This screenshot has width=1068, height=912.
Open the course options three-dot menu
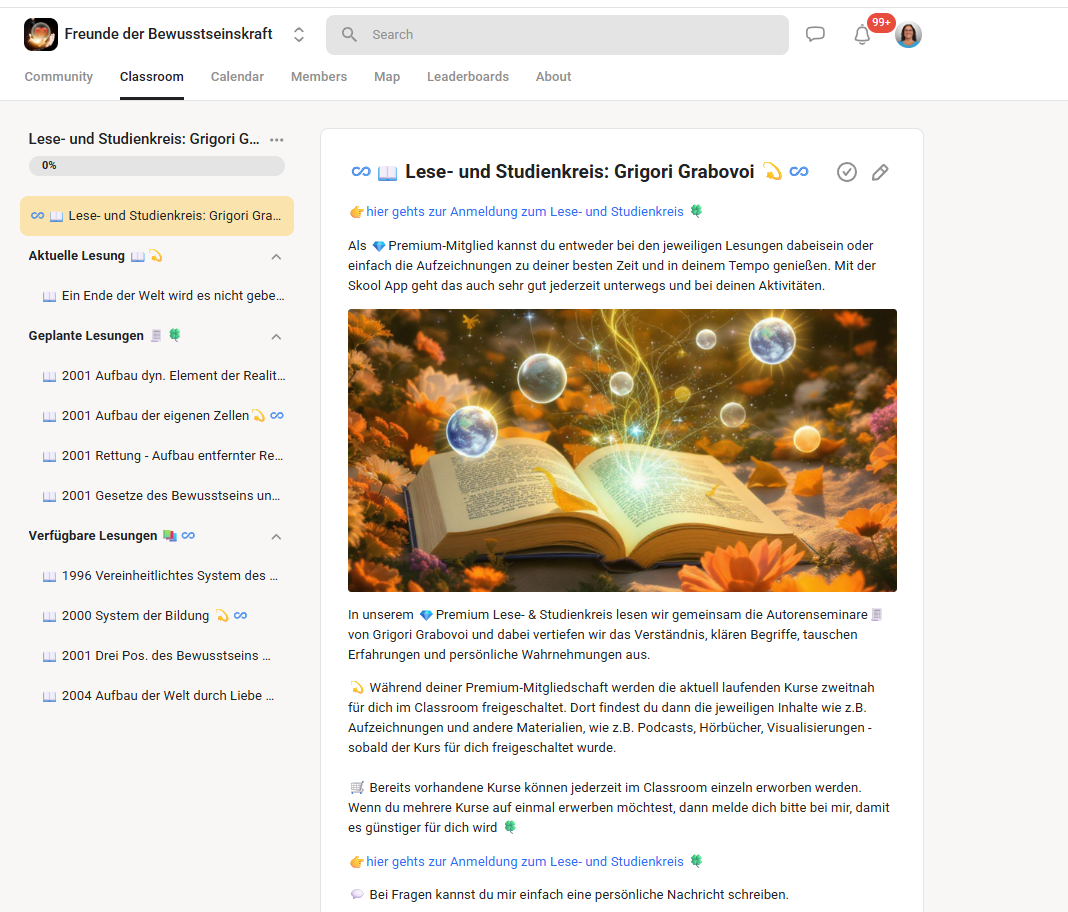point(277,140)
